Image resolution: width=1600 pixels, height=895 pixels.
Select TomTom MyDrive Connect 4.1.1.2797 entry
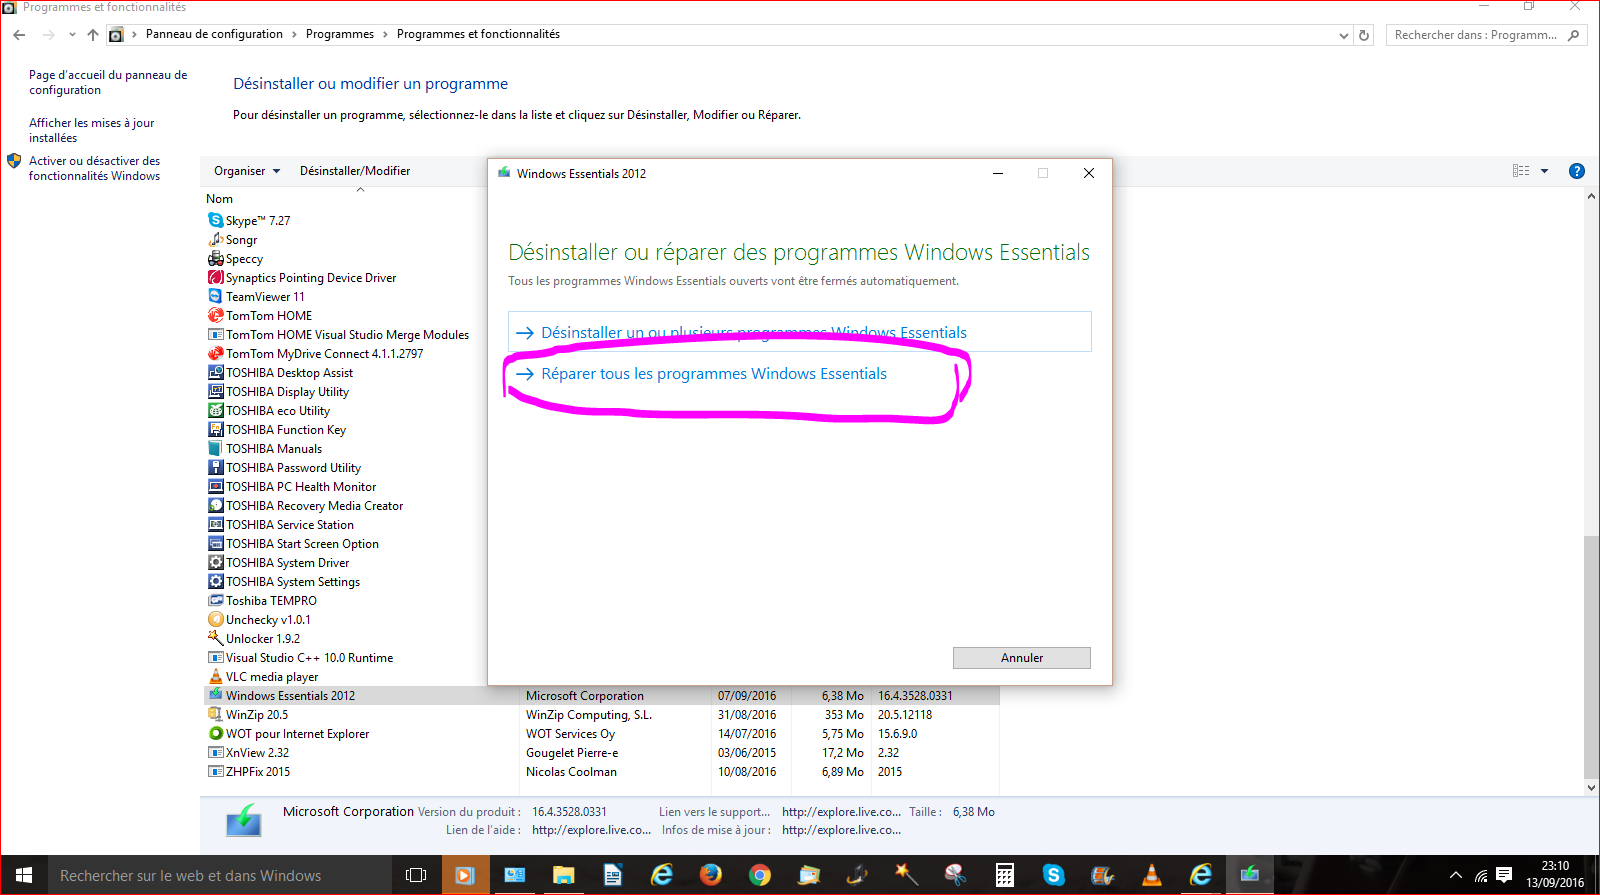pos(324,353)
